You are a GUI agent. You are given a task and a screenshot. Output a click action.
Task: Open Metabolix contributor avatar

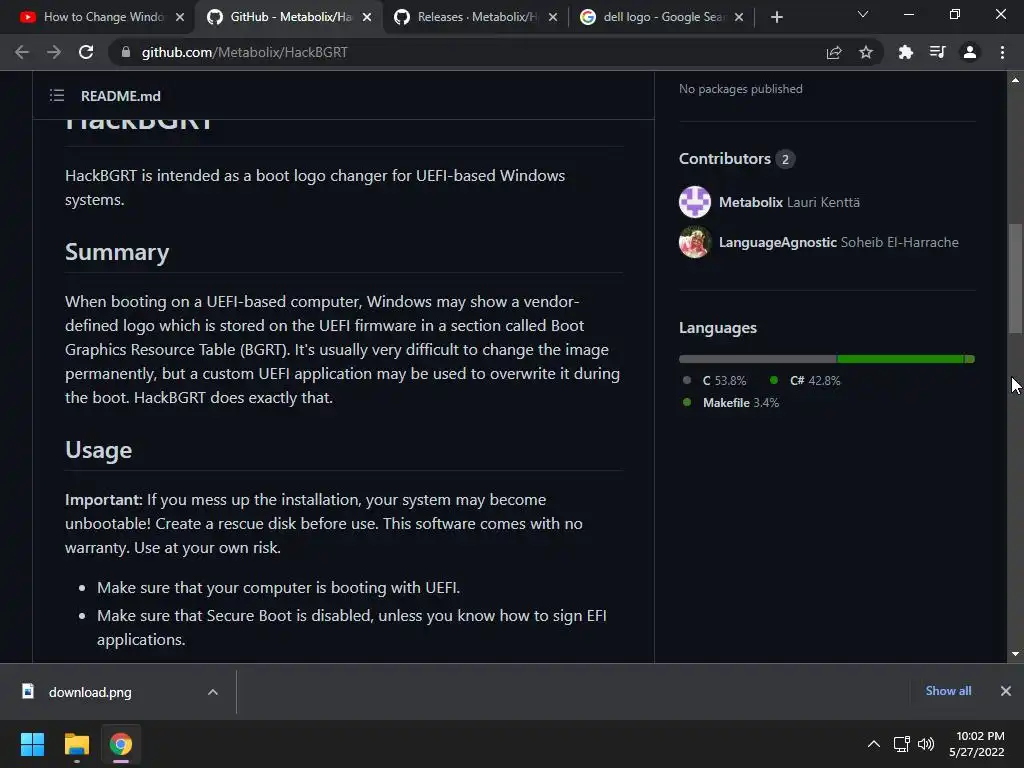pos(695,202)
